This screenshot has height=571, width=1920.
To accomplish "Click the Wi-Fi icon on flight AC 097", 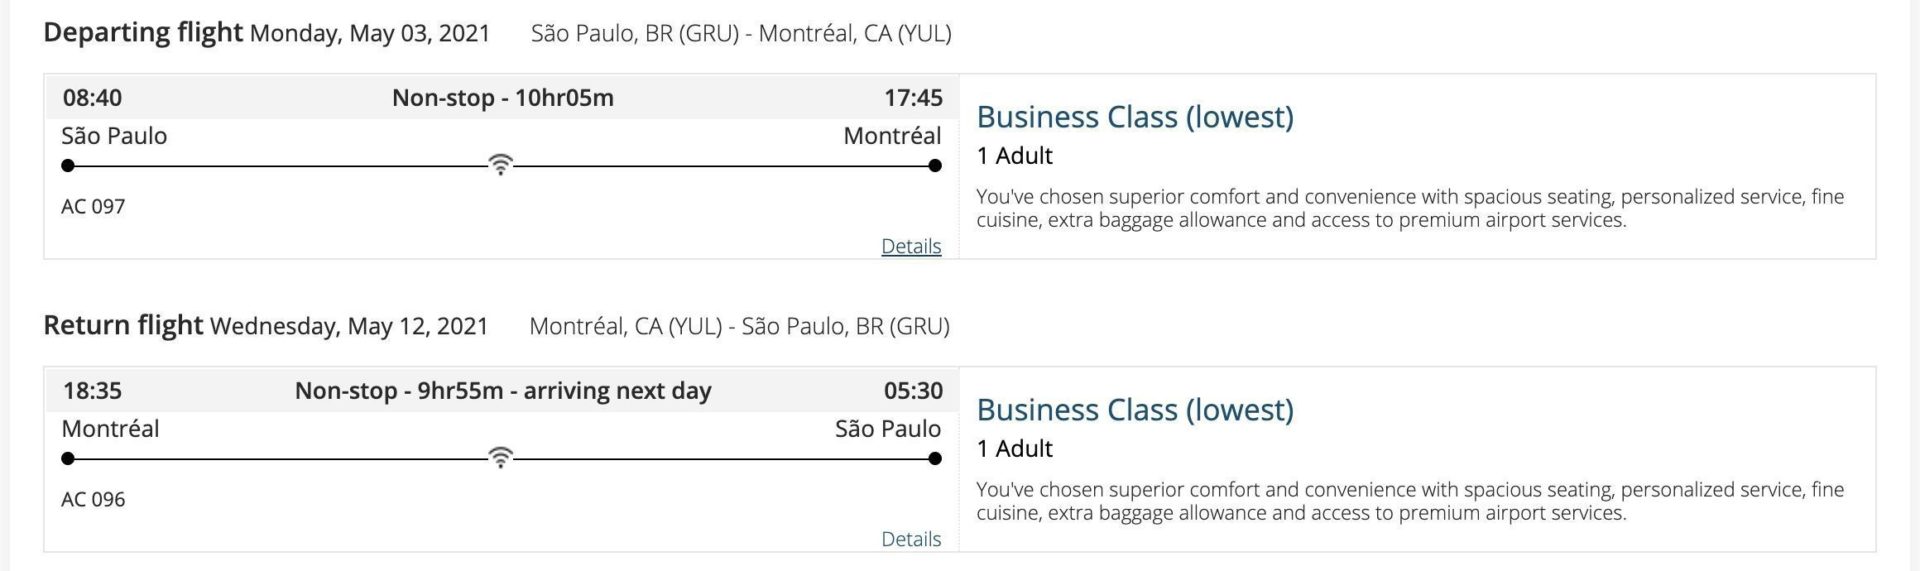I will (x=500, y=165).
